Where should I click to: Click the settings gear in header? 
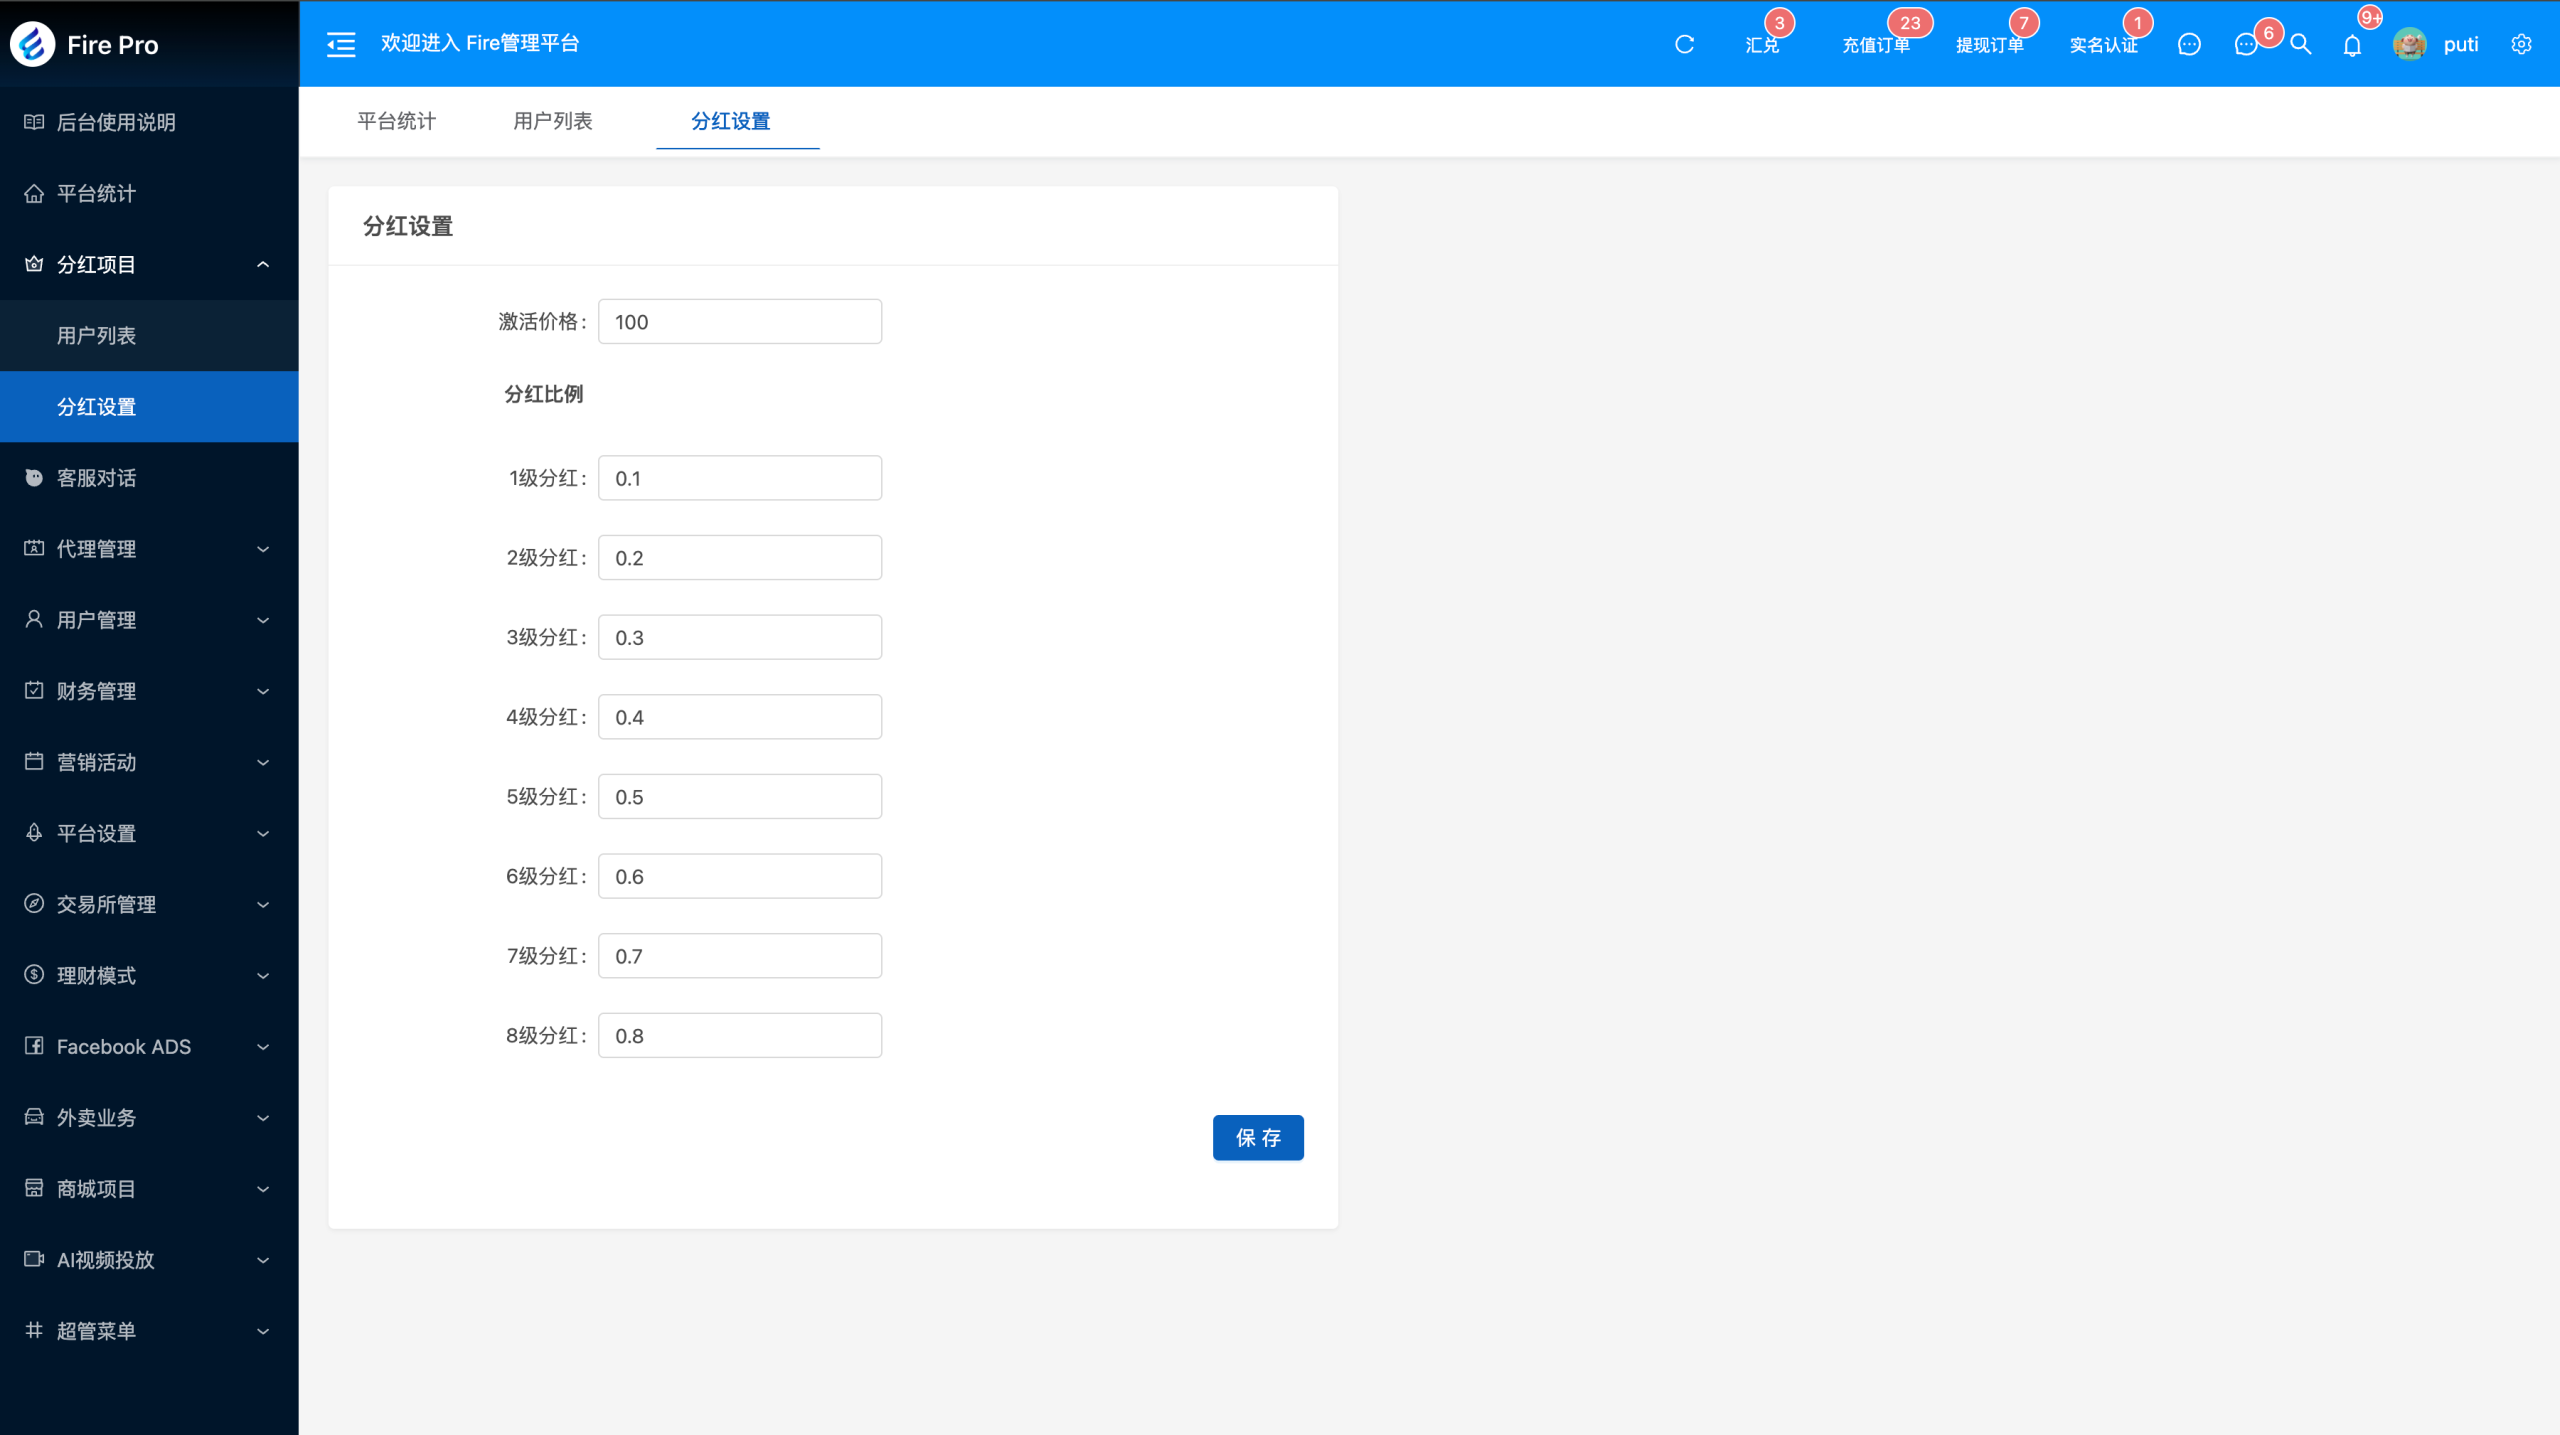click(x=2521, y=44)
